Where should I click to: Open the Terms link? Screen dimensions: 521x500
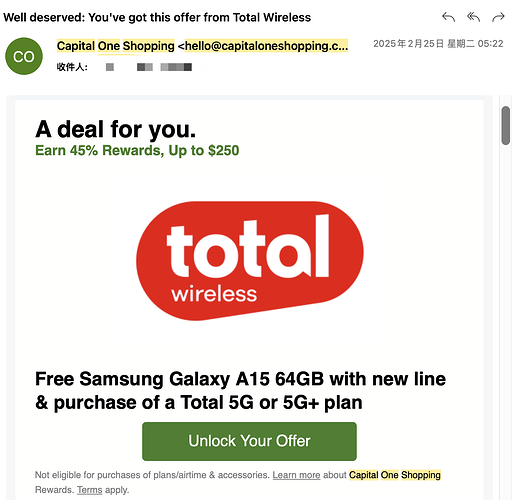(x=90, y=490)
